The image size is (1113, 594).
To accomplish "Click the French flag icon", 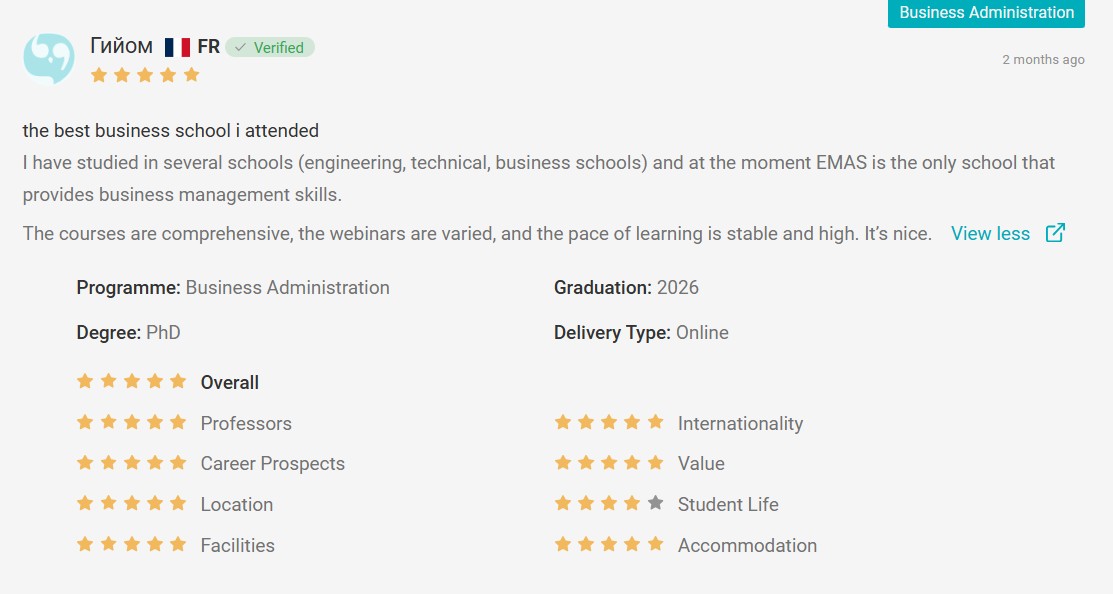I will (x=177, y=48).
